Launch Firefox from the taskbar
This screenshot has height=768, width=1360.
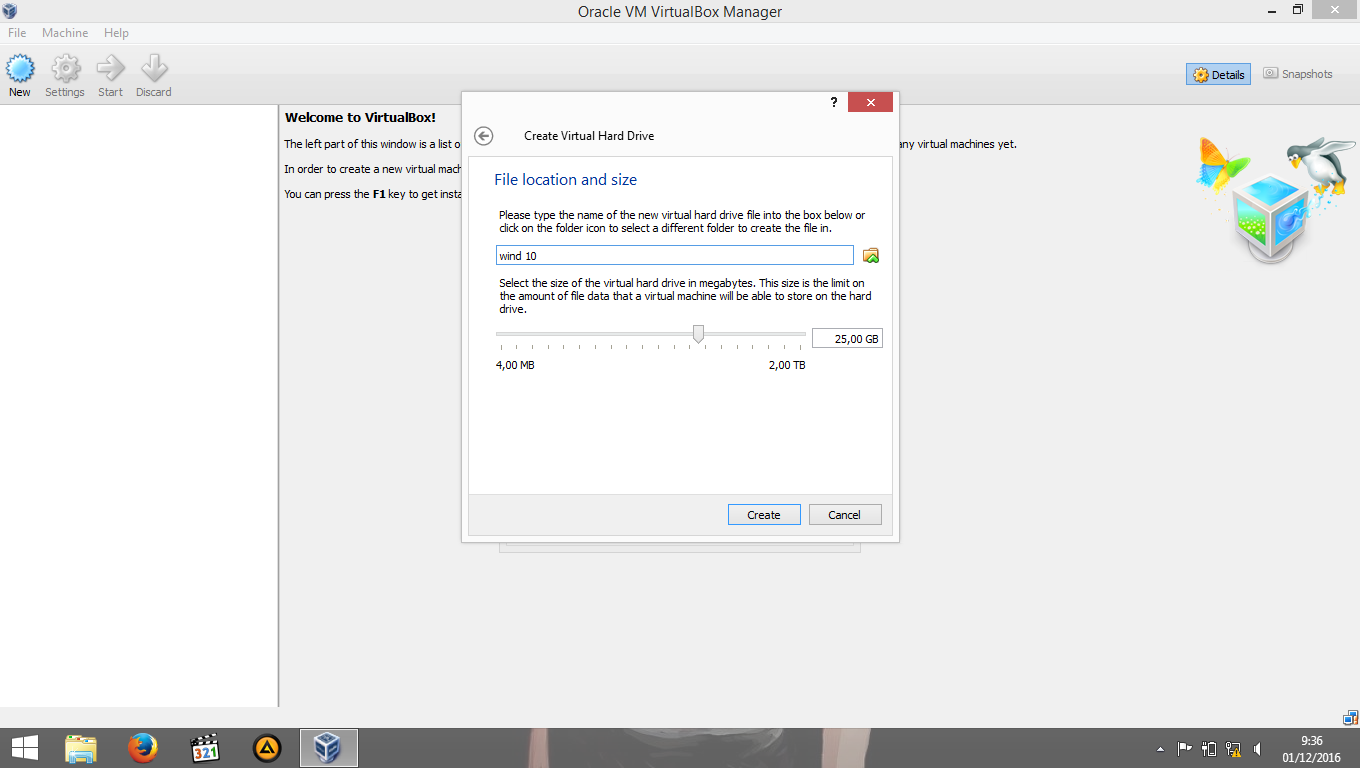143,748
